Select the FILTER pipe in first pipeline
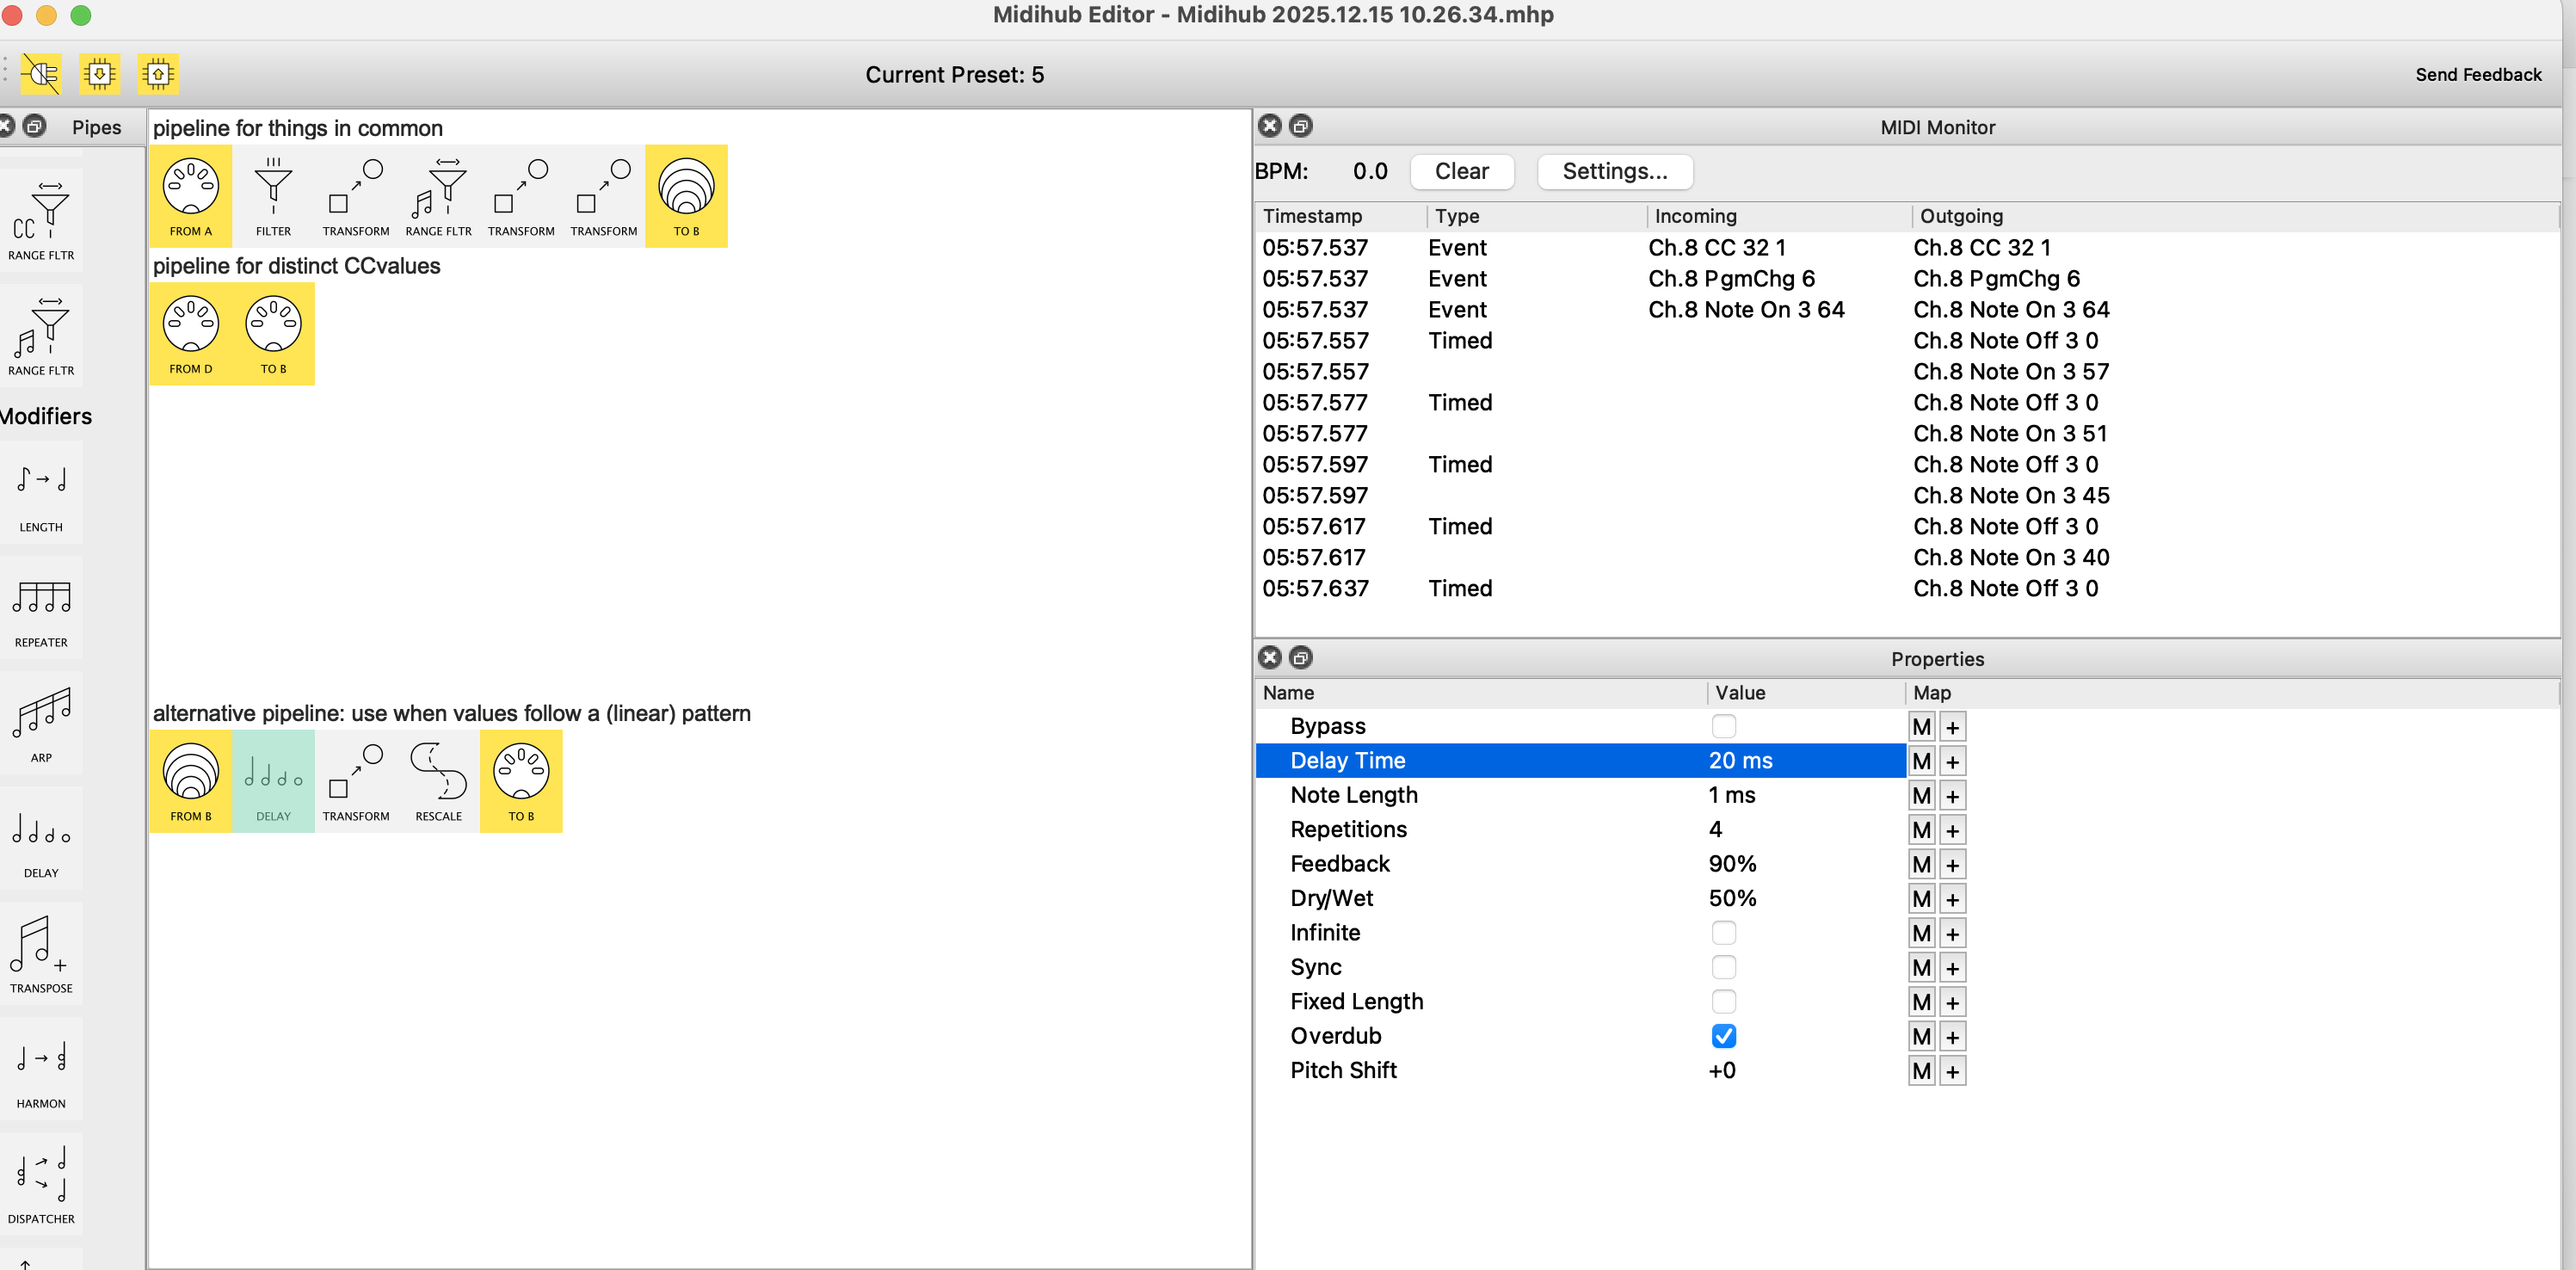 pyautogui.click(x=273, y=195)
